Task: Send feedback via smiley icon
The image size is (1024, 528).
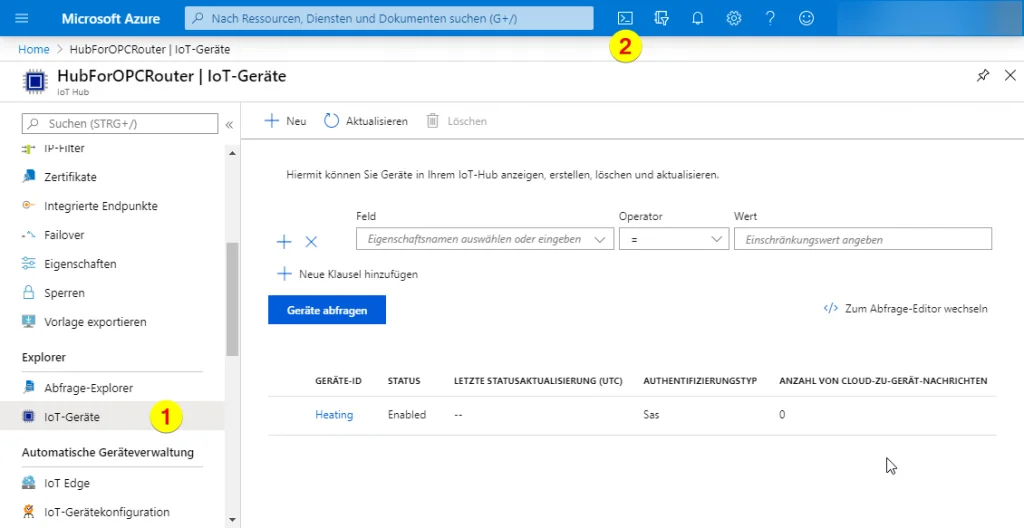Action: pos(807,18)
